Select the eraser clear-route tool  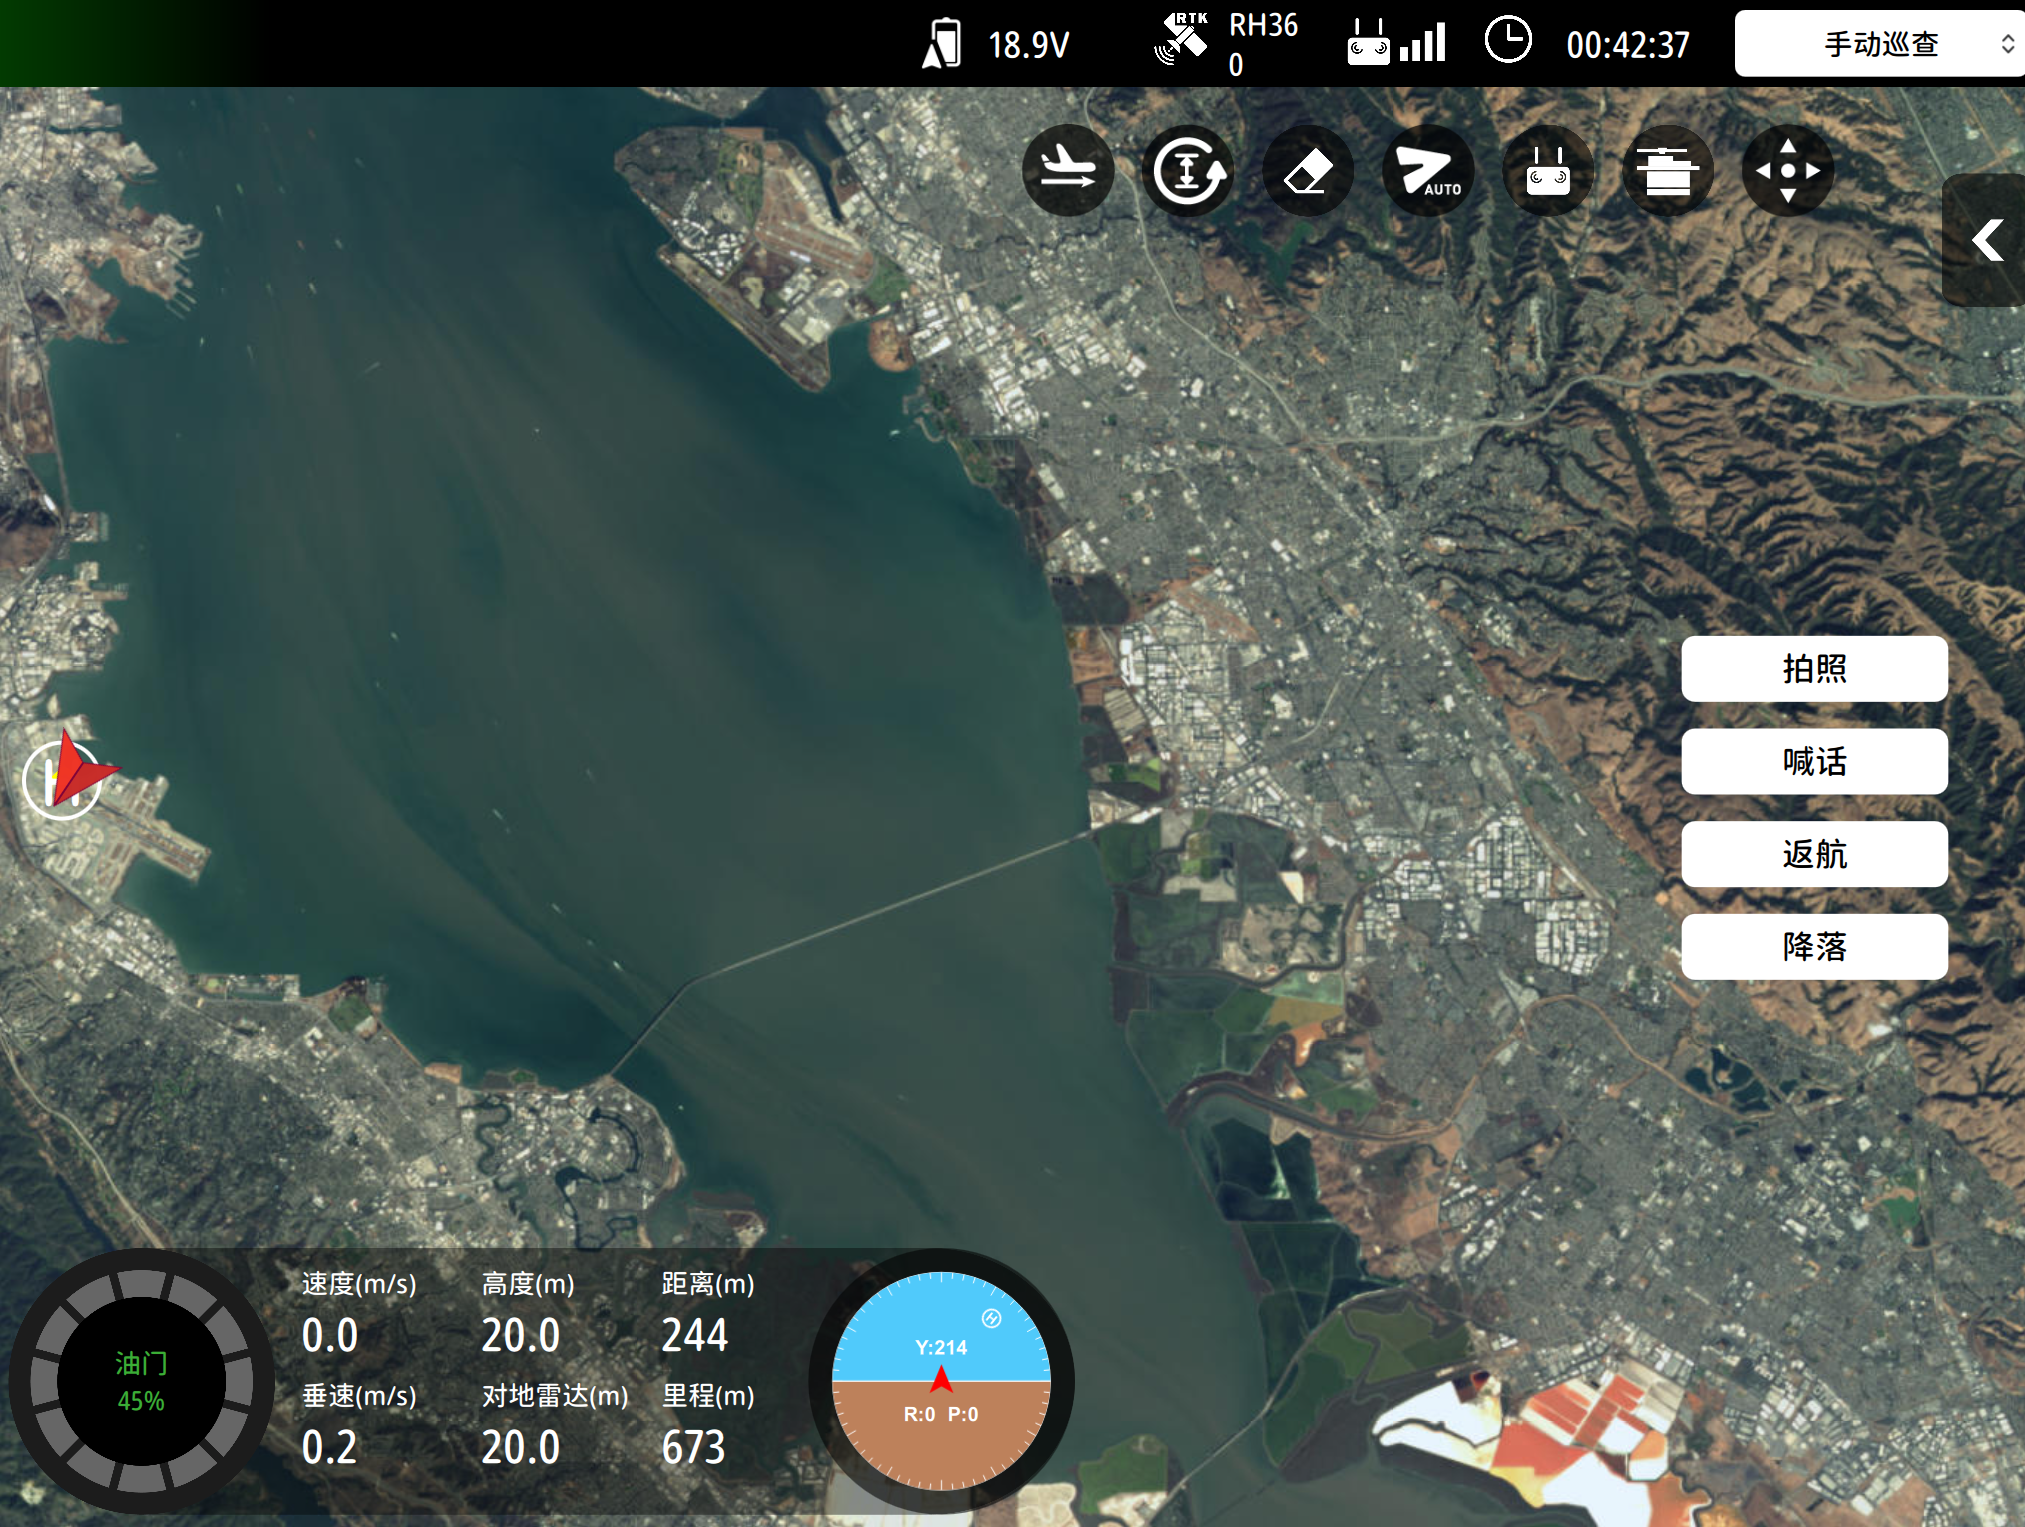coord(1308,171)
